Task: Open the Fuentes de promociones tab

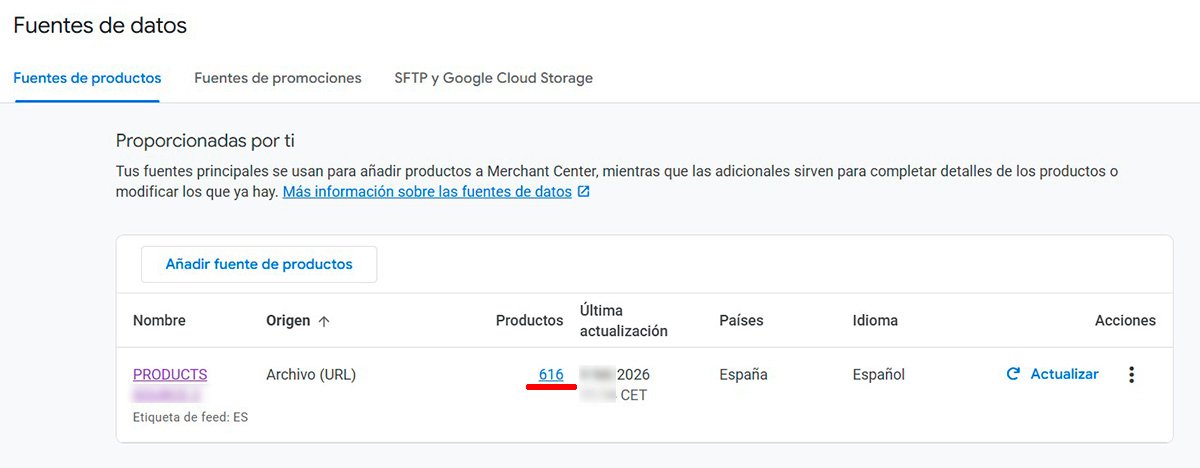Action: pyautogui.click(x=278, y=78)
